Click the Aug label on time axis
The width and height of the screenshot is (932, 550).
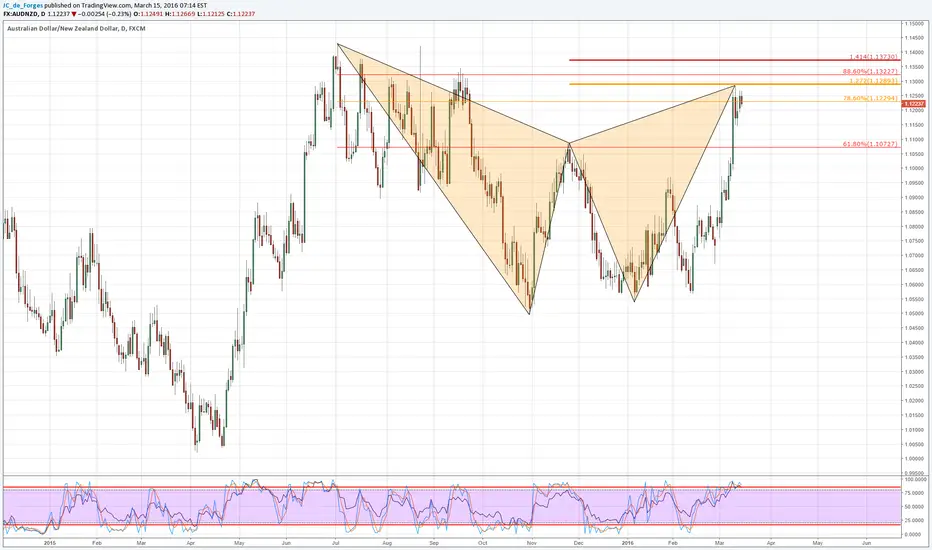(x=387, y=543)
